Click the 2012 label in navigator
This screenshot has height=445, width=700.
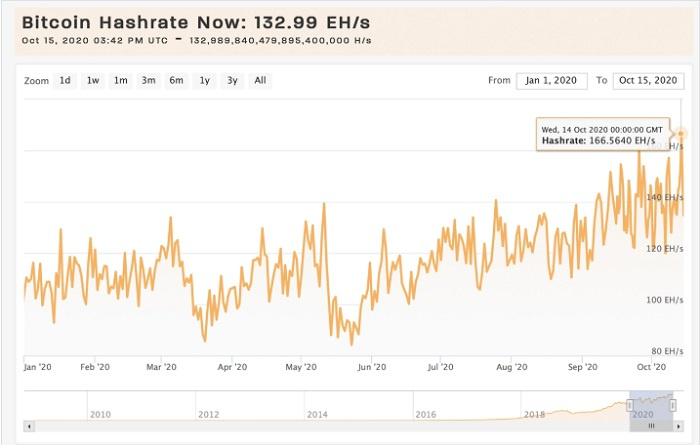(209, 415)
